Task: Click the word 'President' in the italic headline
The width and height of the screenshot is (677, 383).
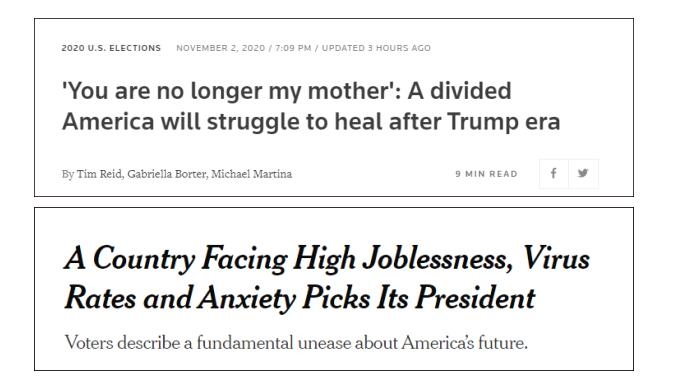Action: pyautogui.click(x=475, y=298)
